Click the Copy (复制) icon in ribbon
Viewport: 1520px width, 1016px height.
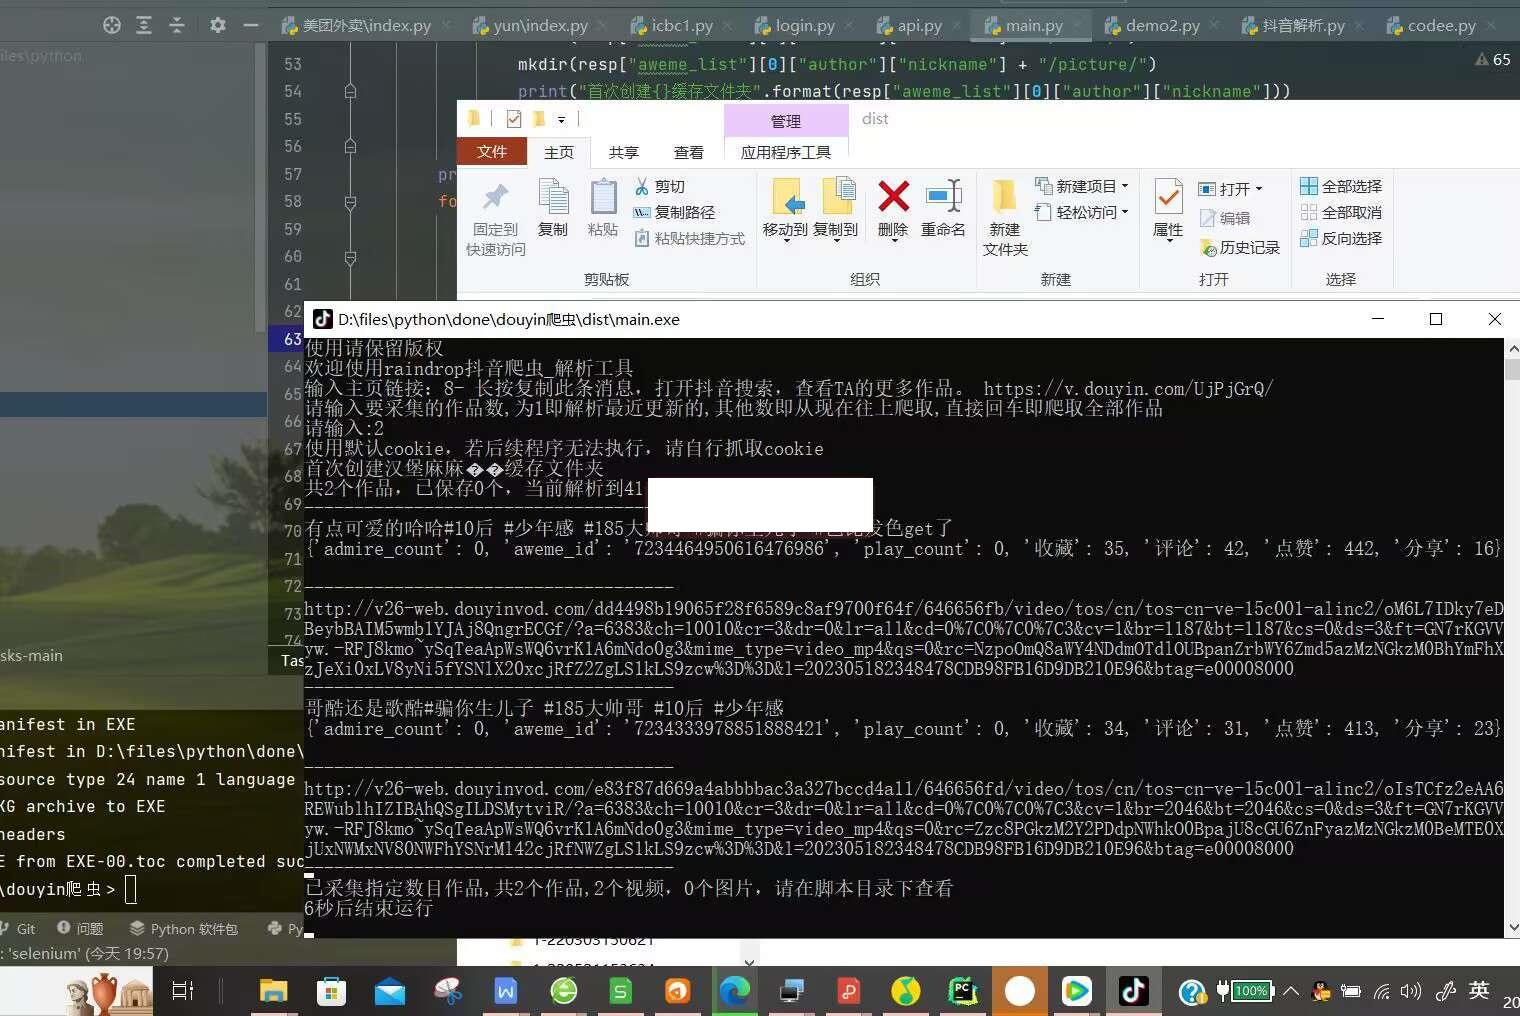(x=552, y=198)
